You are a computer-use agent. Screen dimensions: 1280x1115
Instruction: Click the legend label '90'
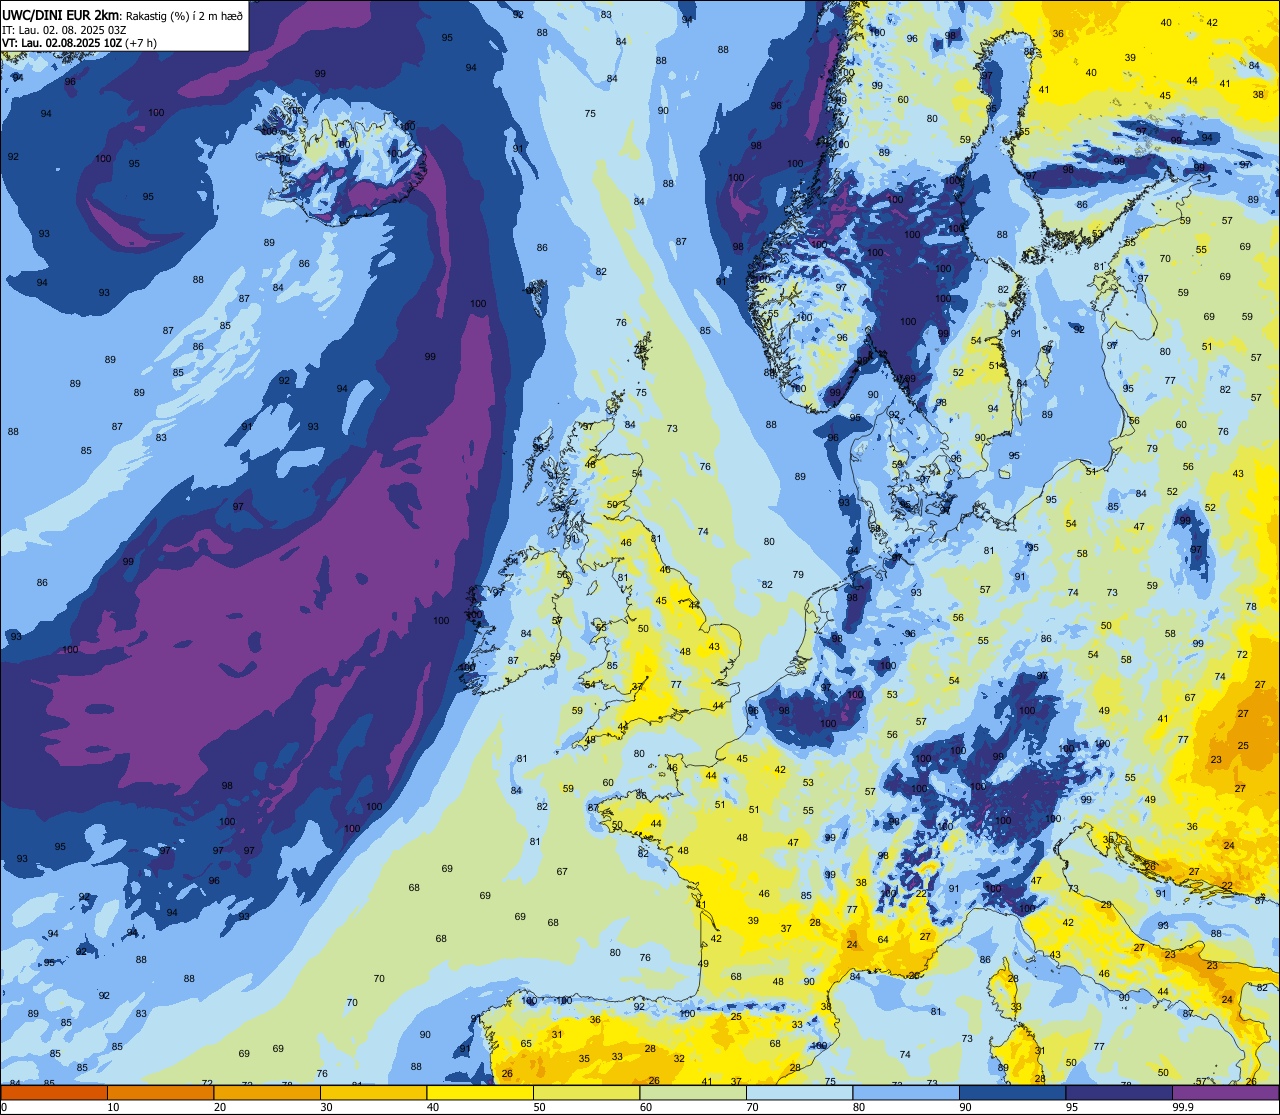click(x=965, y=1107)
